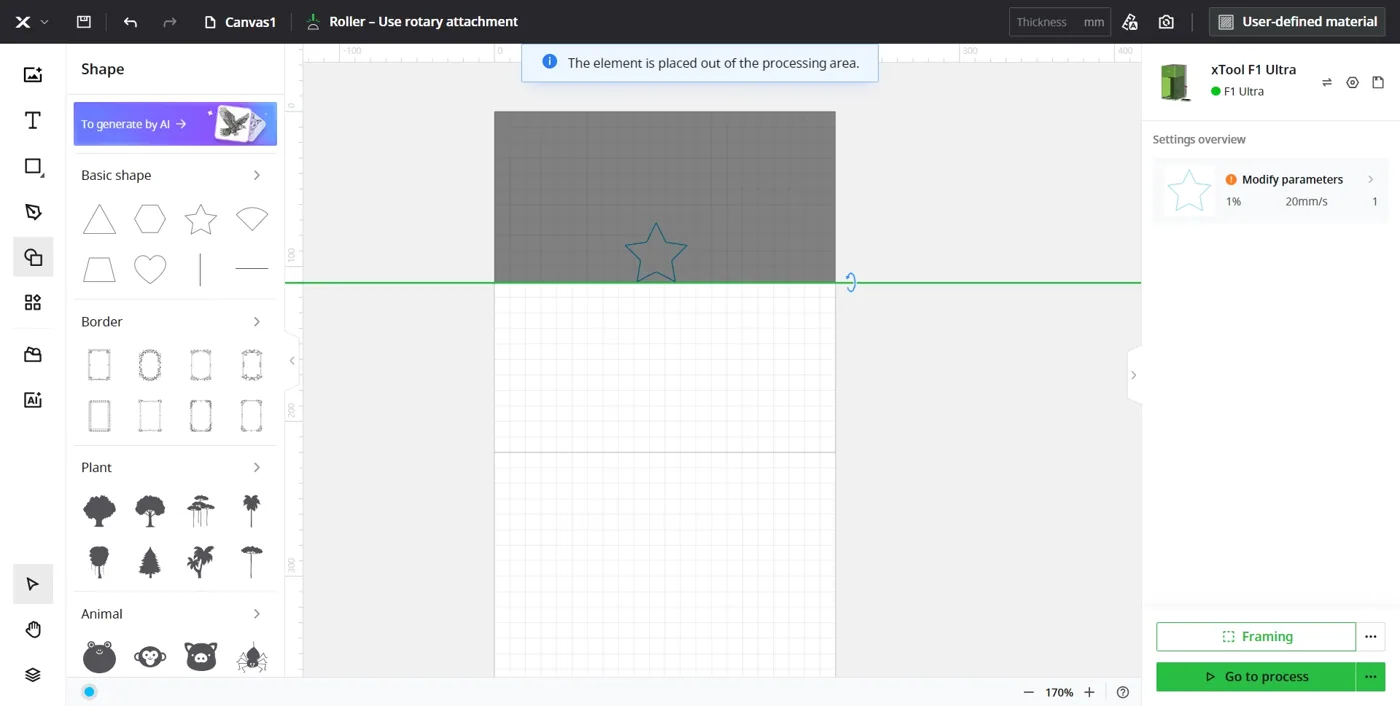The image size is (1400, 706).
Task: Redo the last action
Action: coord(170,21)
